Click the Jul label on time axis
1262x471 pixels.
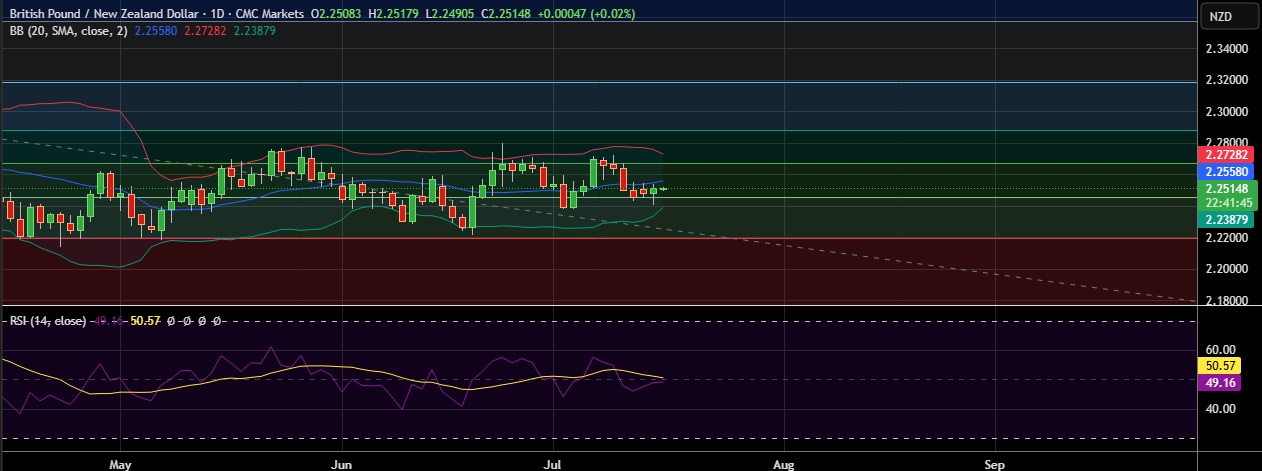coord(554,464)
